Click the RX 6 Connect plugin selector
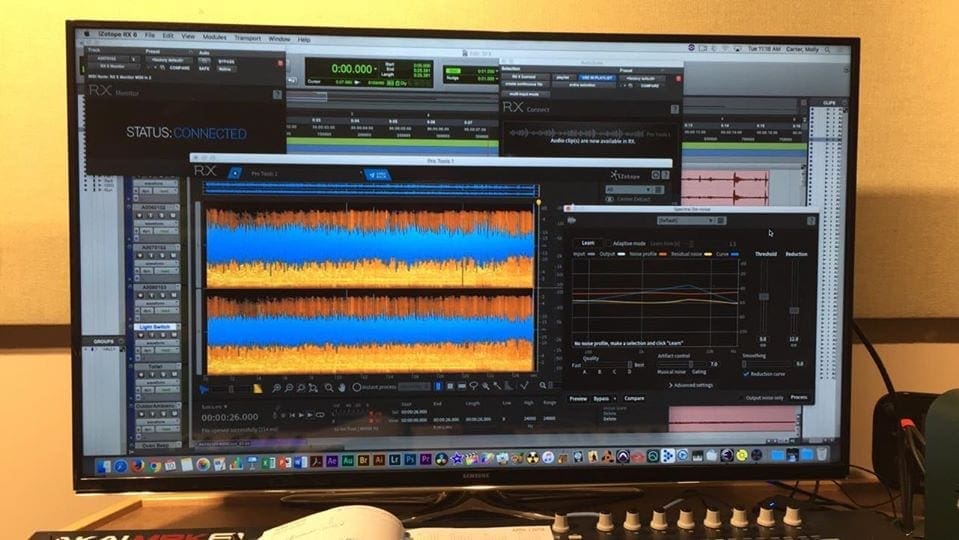Viewport: 959px width, 540px height. pos(524,76)
